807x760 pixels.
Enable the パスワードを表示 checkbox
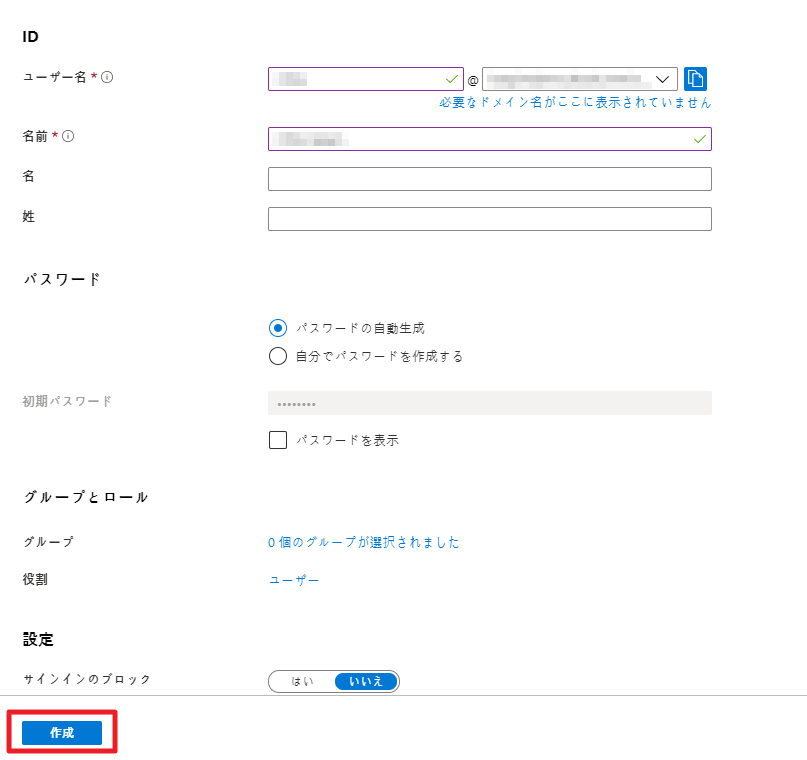tap(278, 440)
